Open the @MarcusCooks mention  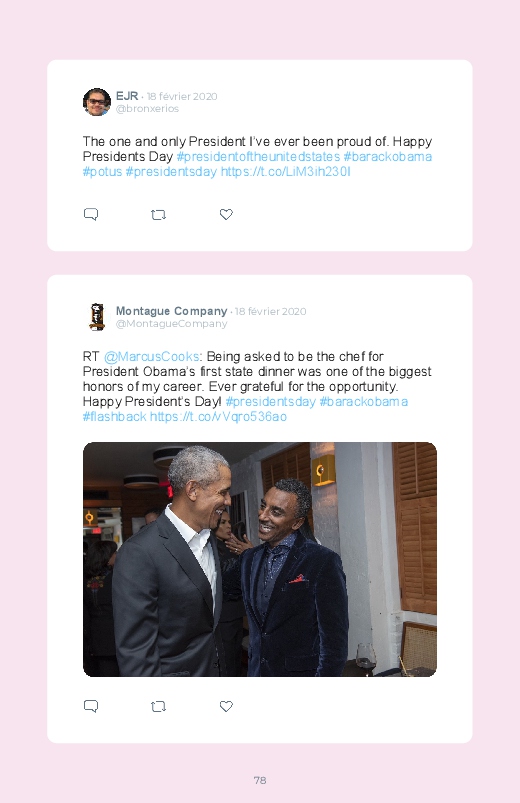coord(152,356)
